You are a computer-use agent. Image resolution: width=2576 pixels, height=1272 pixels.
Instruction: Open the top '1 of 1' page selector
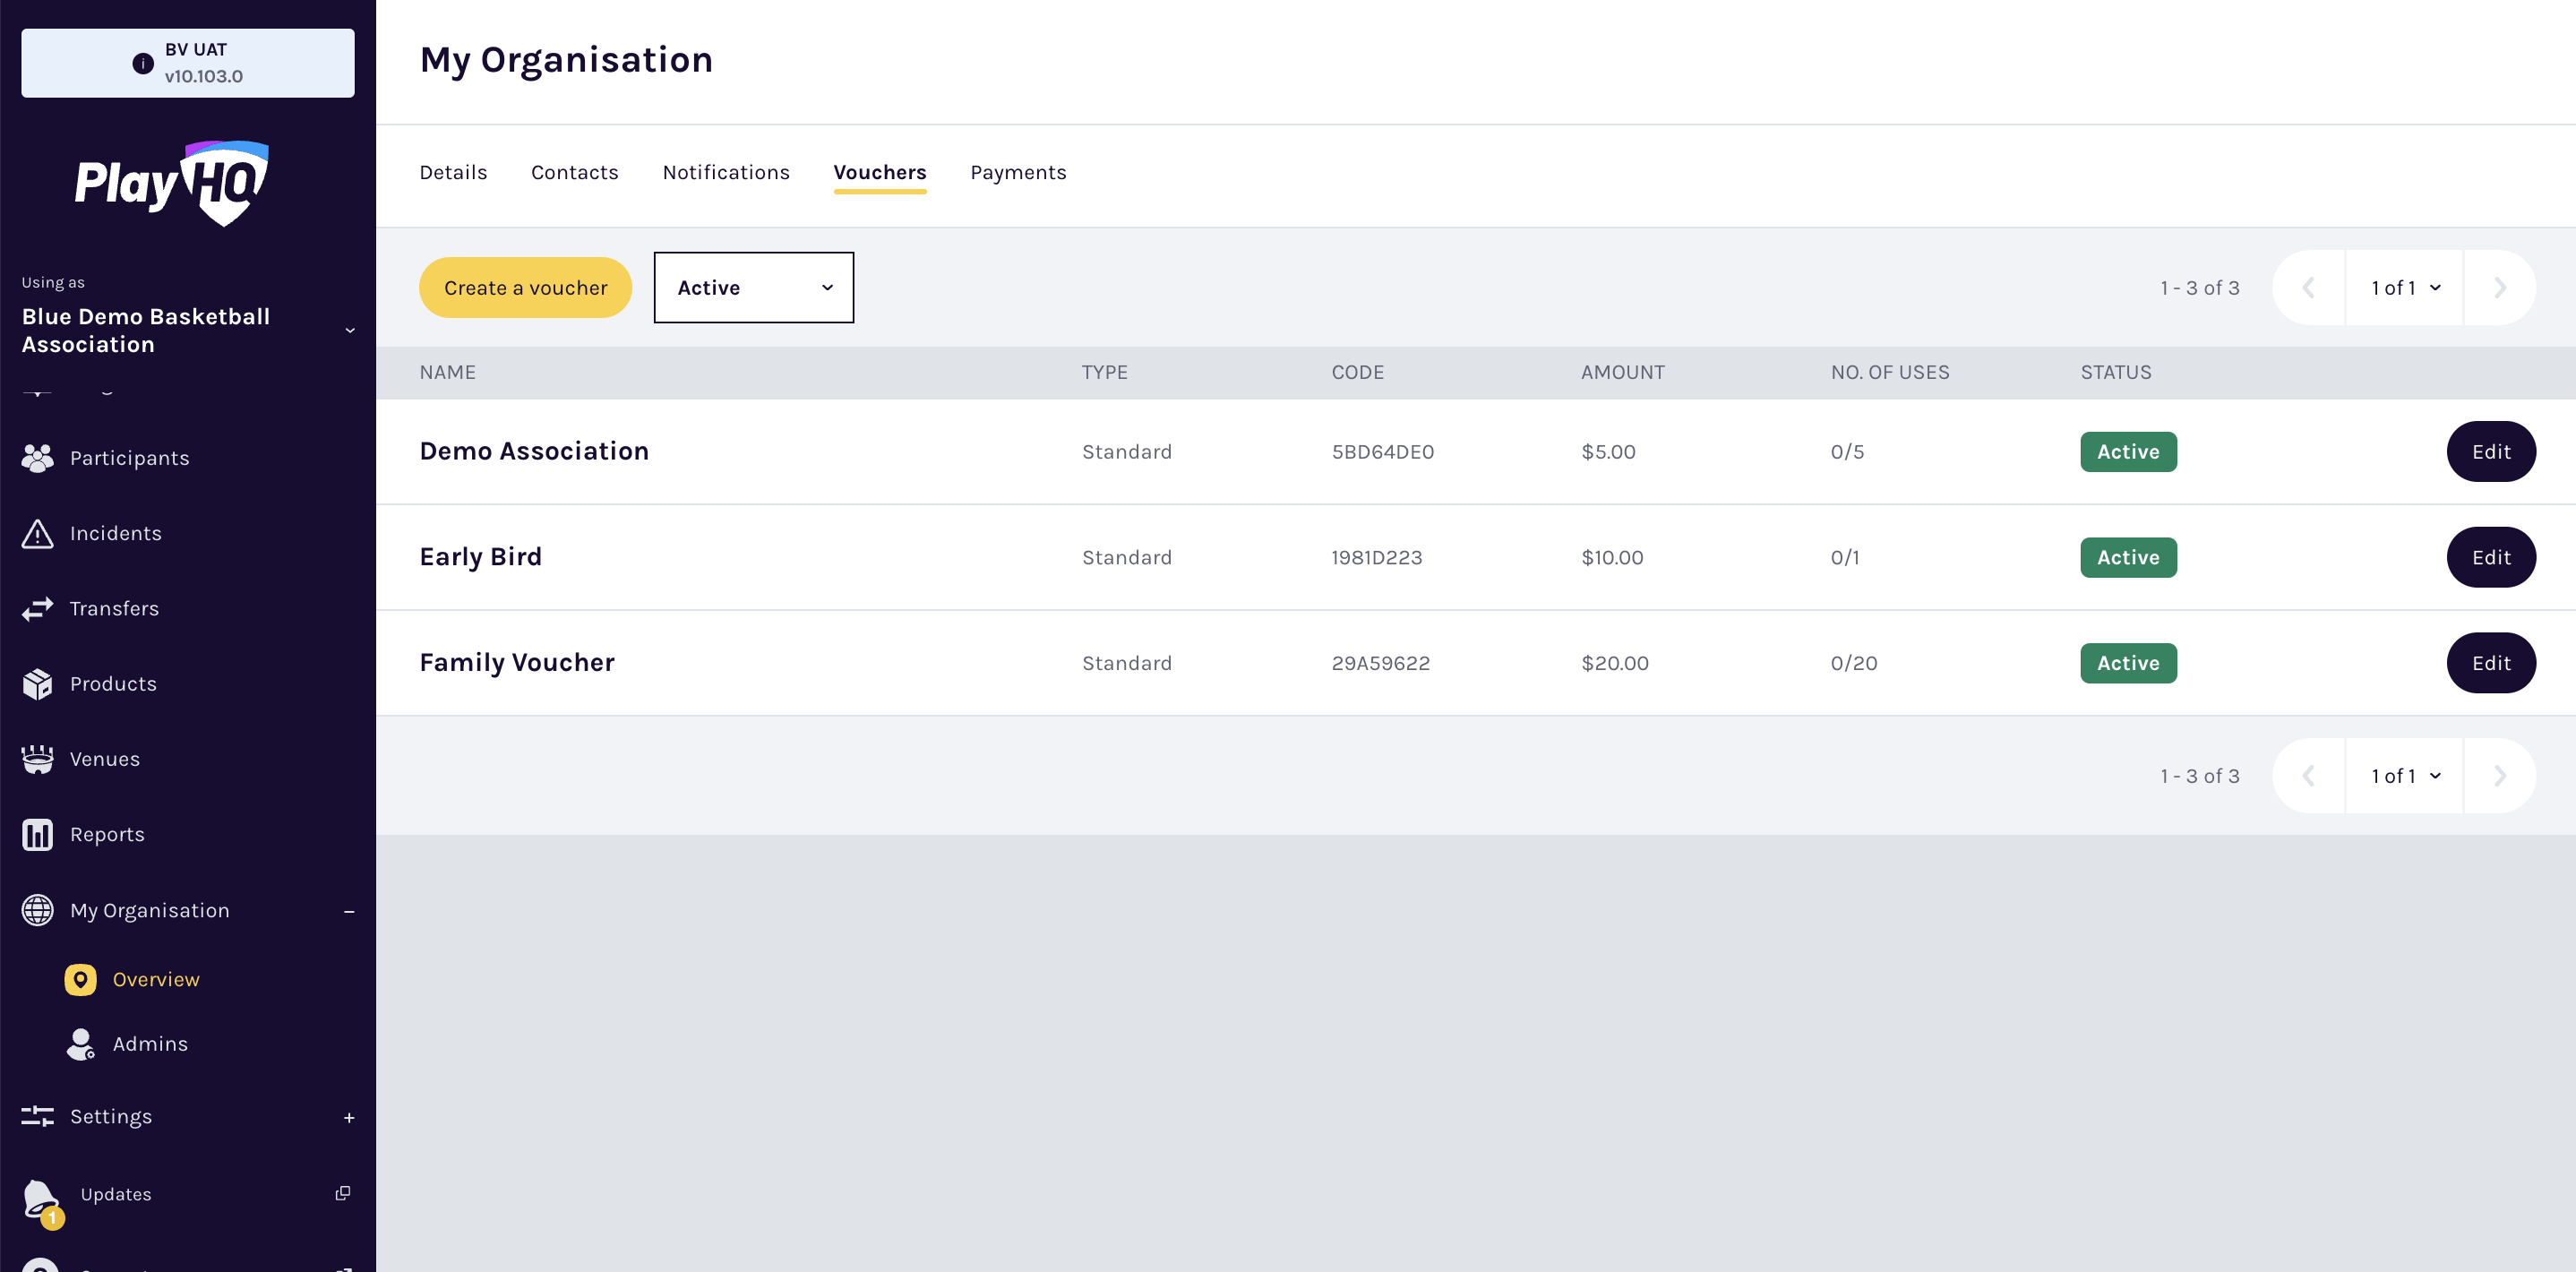pos(2404,288)
